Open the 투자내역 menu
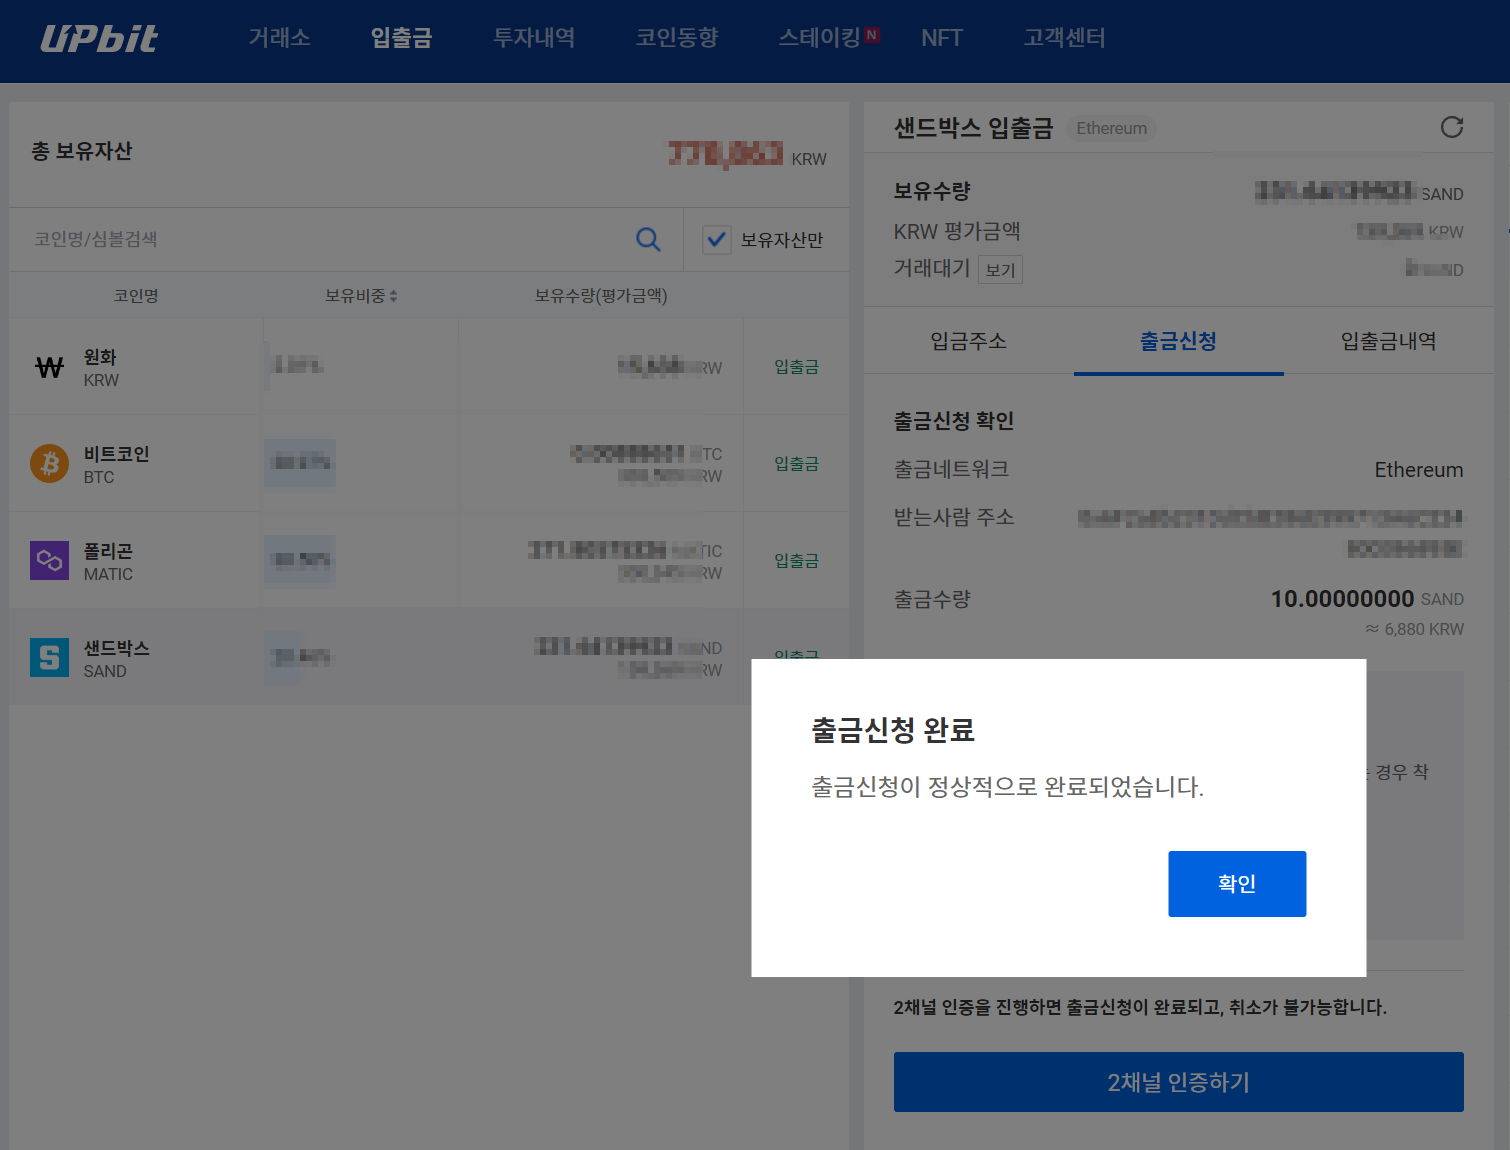The image size is (1510, 1150). pos(534,38)
